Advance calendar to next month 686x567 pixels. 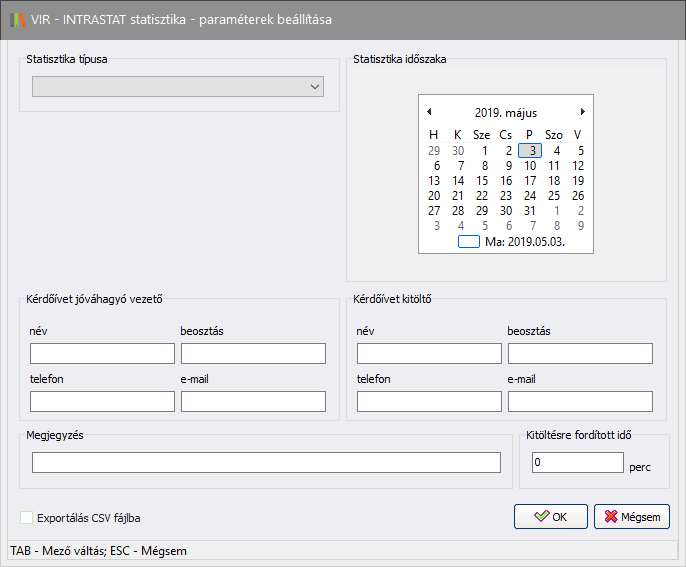click(x=583, y=112)
